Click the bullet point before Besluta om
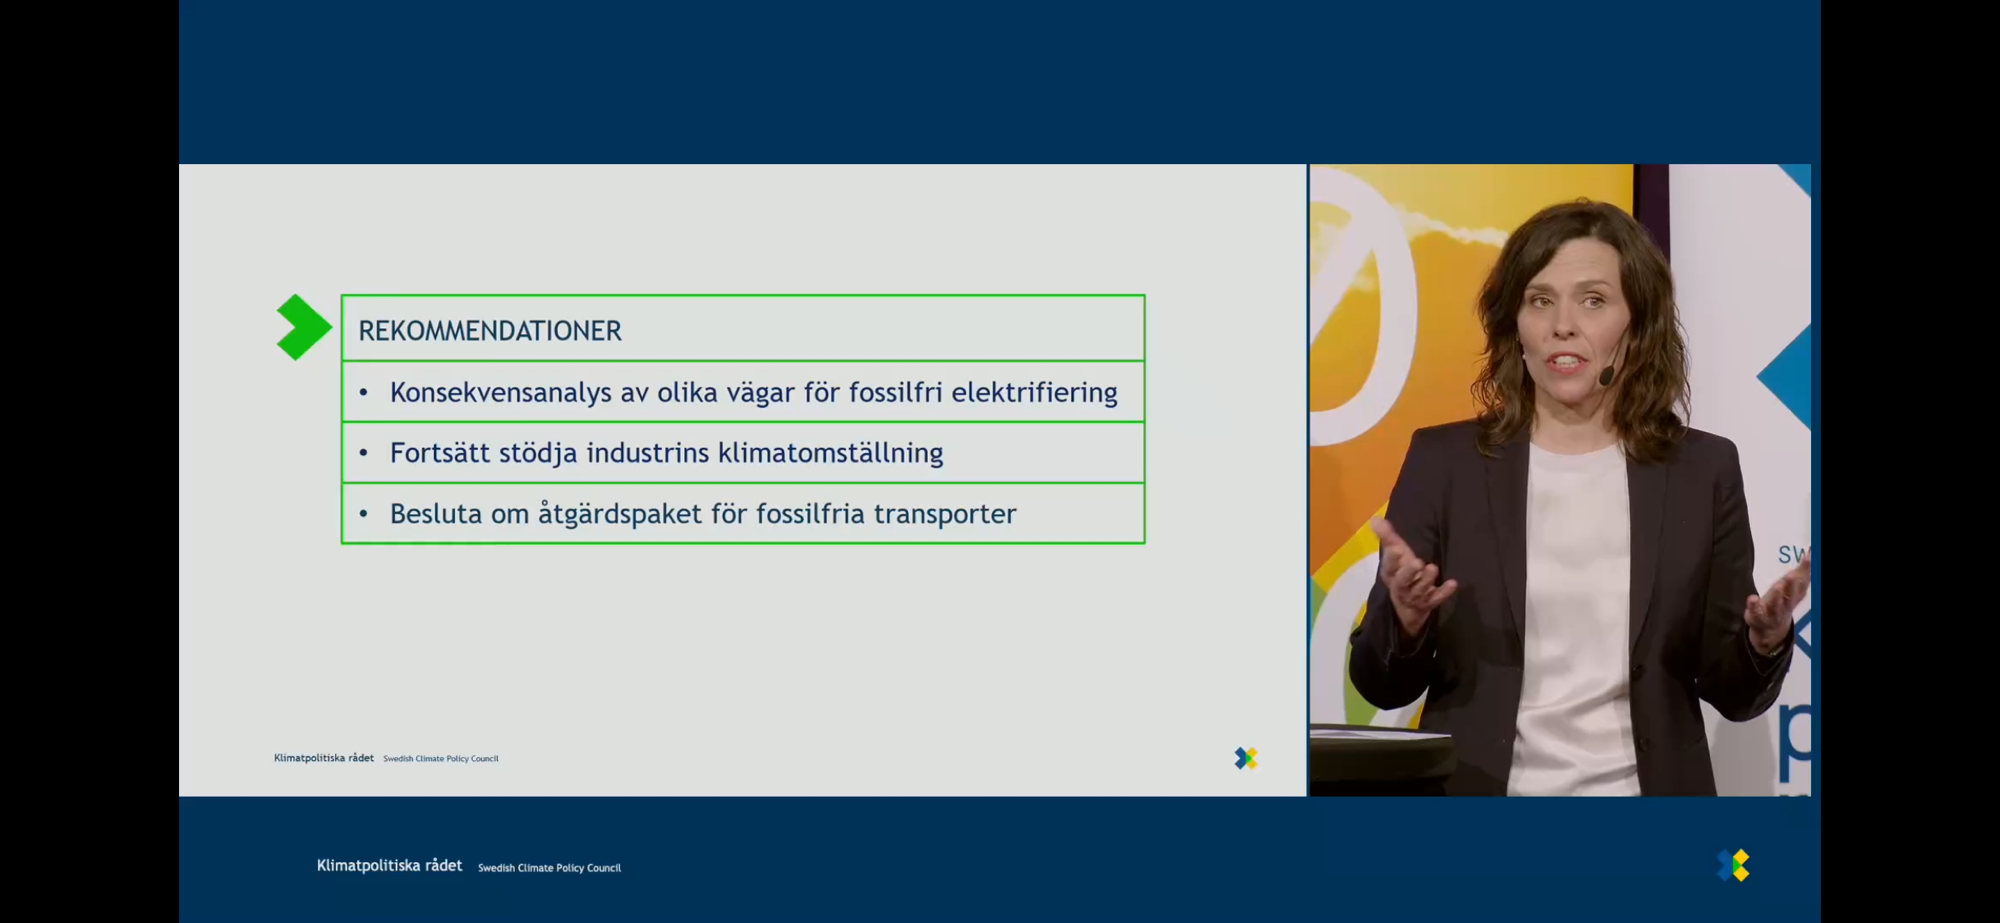Screen dimensions: 2000x923 coord(364,514)
